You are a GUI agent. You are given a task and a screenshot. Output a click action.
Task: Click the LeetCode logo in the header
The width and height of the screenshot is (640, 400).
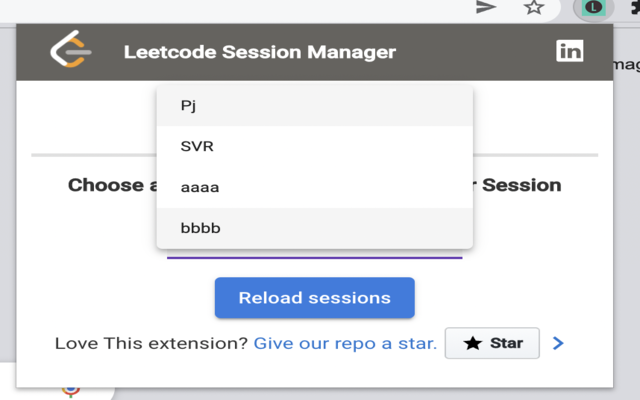tap(72, 51)
